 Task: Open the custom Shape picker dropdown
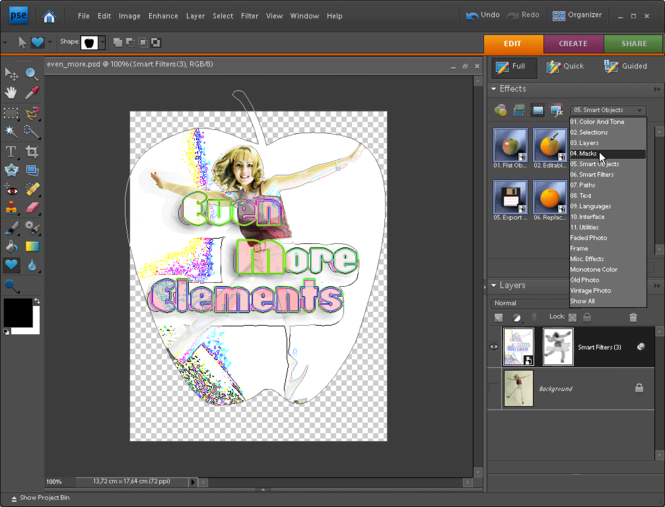pos(102,43)
